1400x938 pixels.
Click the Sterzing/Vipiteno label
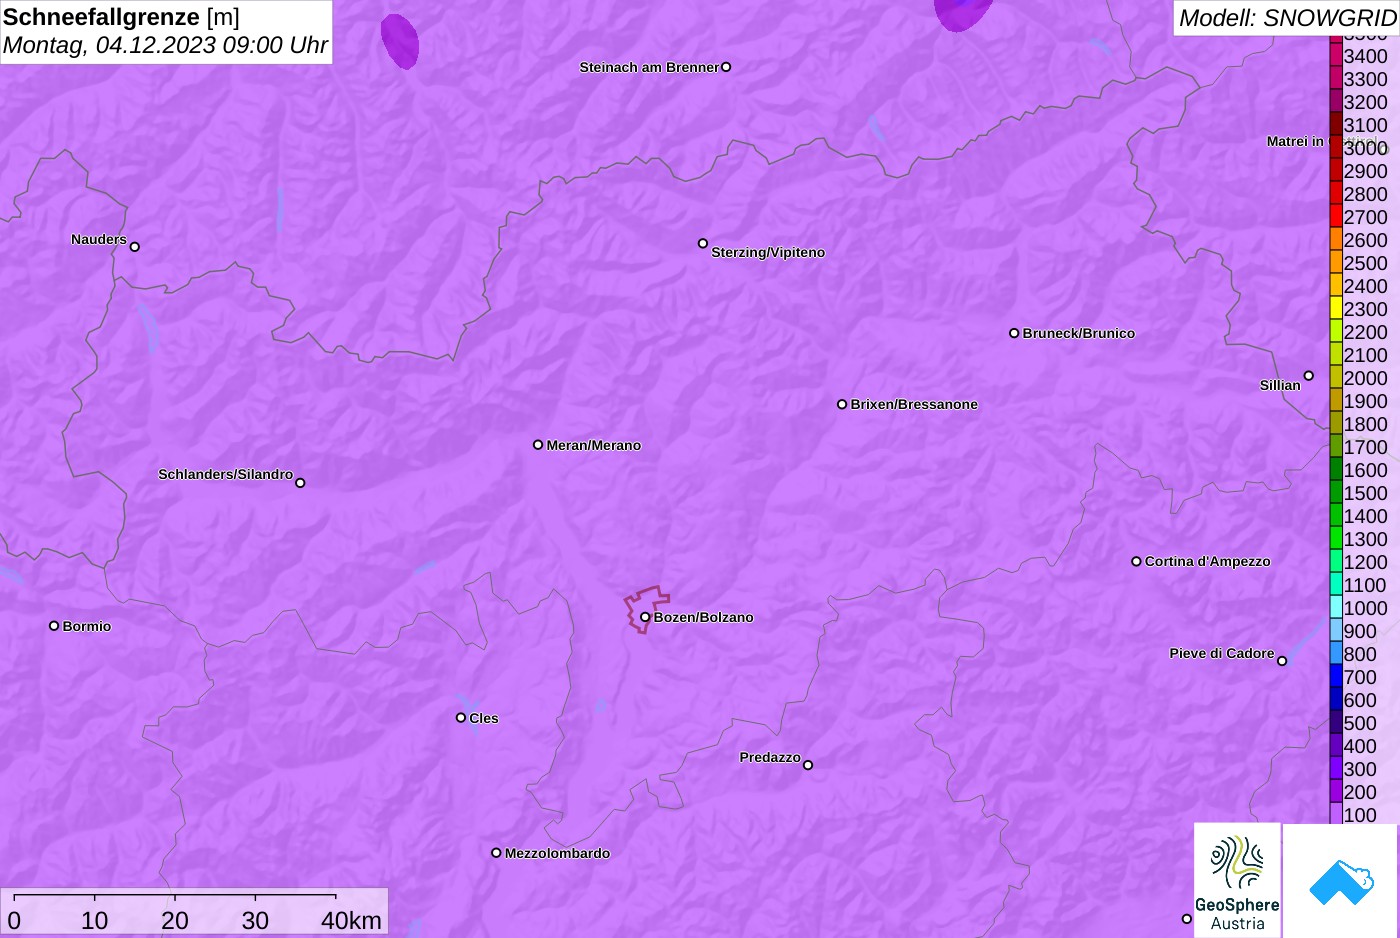coord(768,252)
